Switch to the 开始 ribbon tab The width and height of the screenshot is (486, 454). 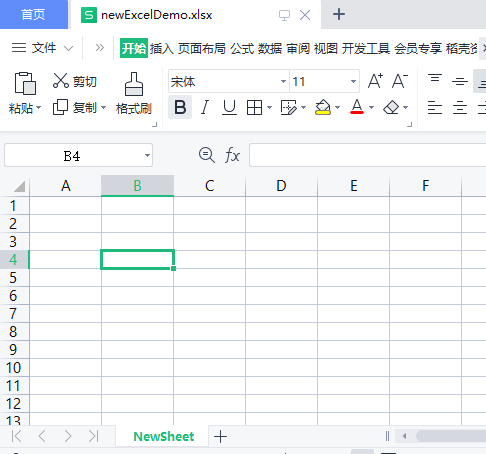[x=134, y=48]
